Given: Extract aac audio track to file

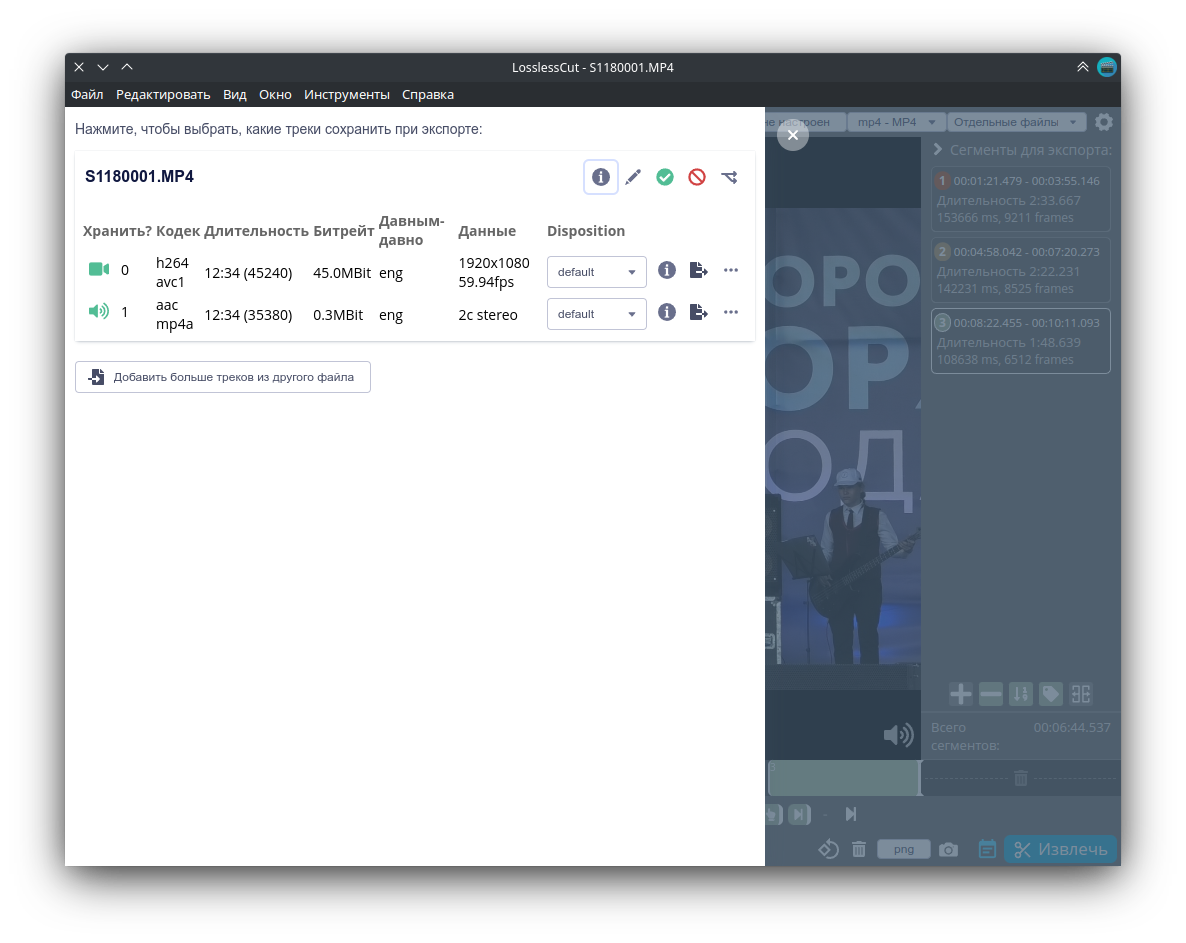Looking at the screenshot, I should [699, 312].
